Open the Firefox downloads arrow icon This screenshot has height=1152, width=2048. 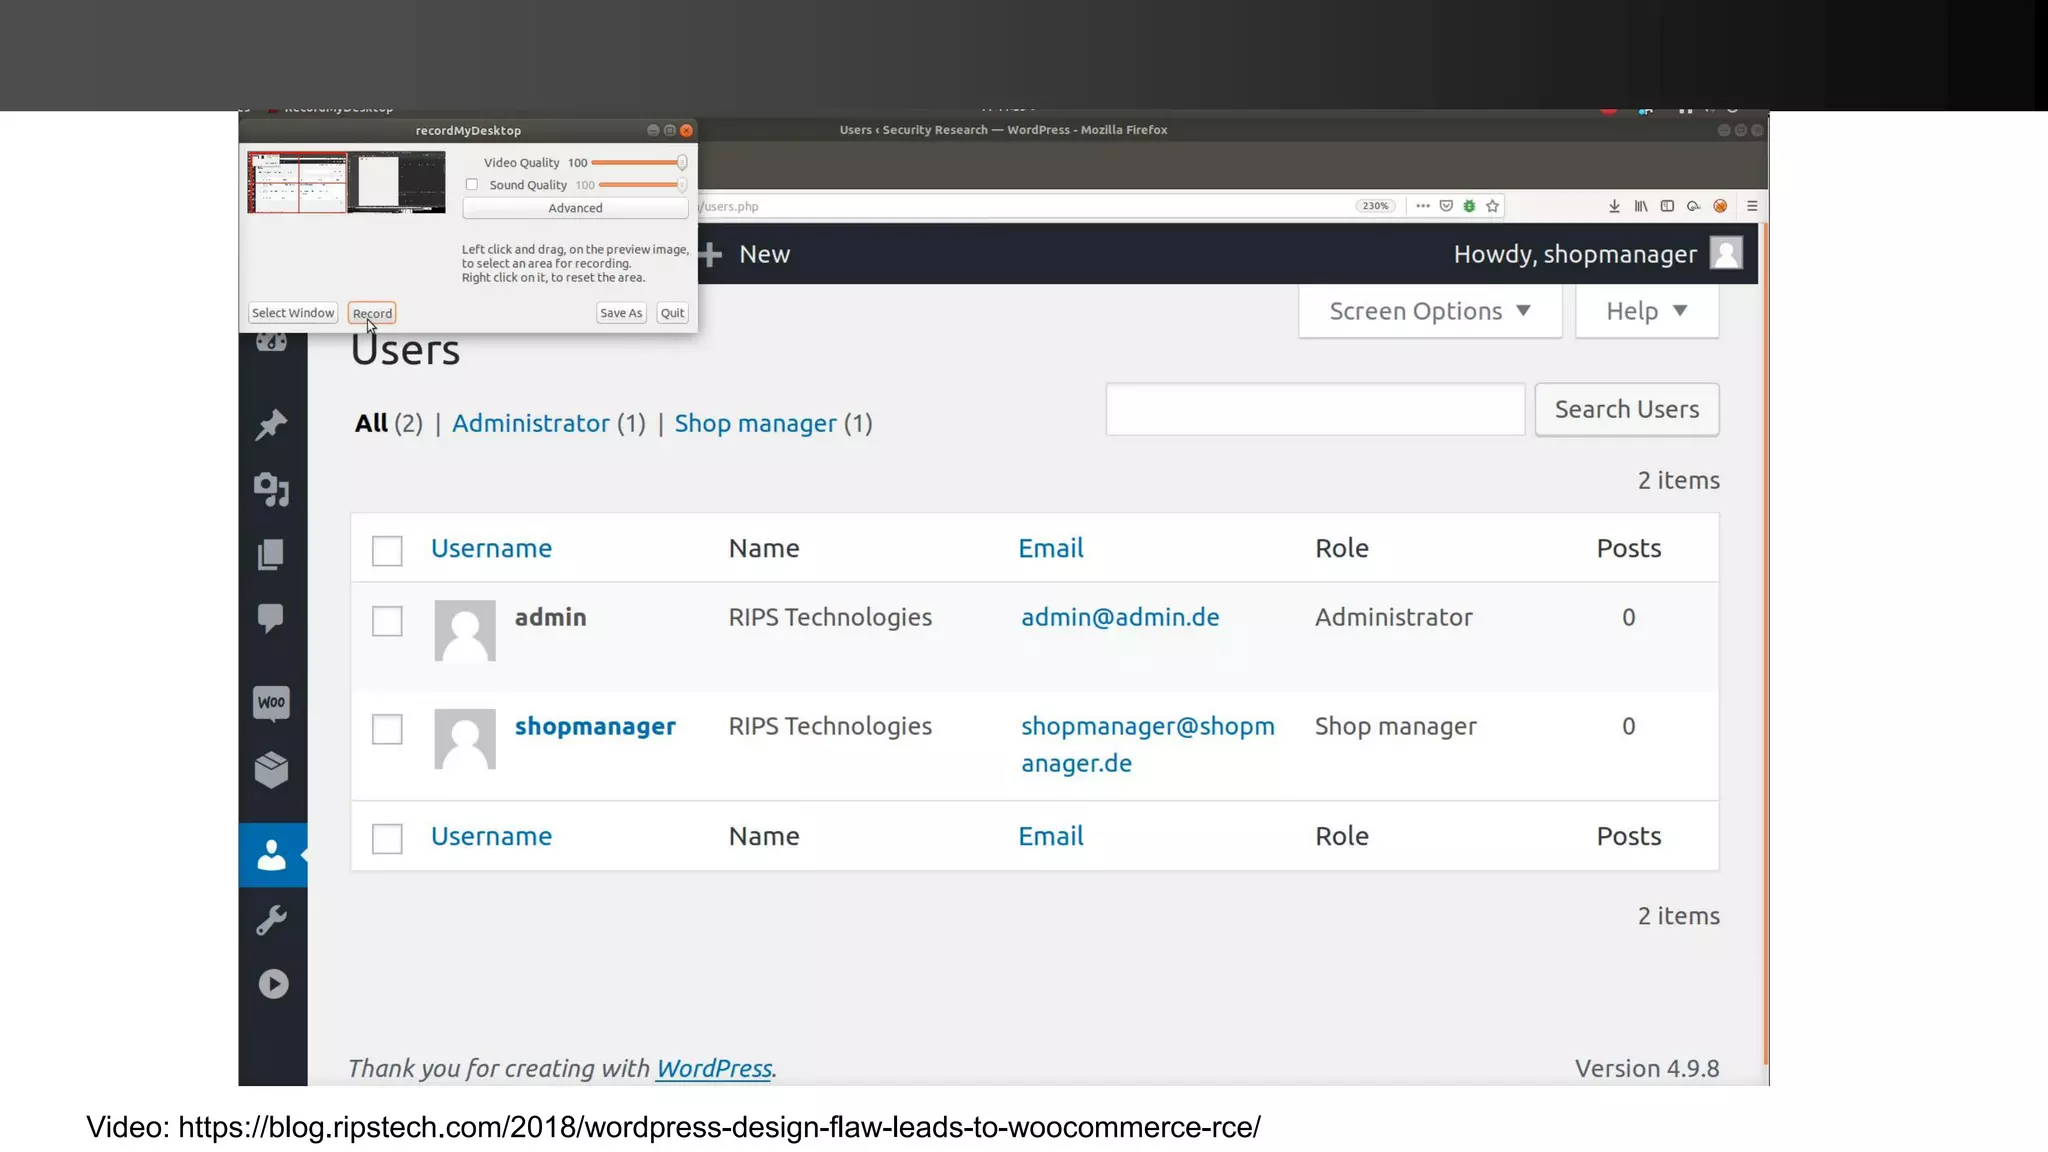click(x=1614, y=206)
